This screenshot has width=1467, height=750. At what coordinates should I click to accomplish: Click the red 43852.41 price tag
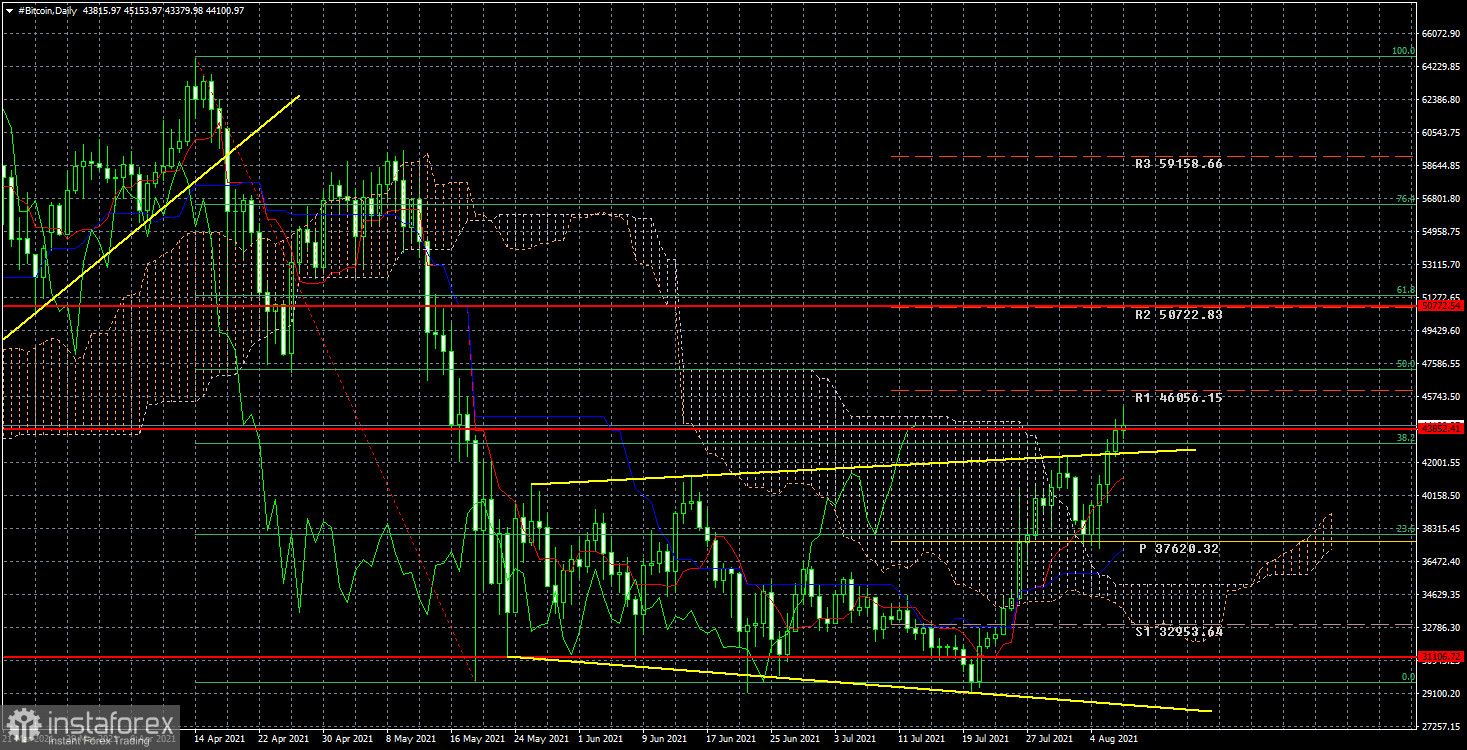[1442, 428]
